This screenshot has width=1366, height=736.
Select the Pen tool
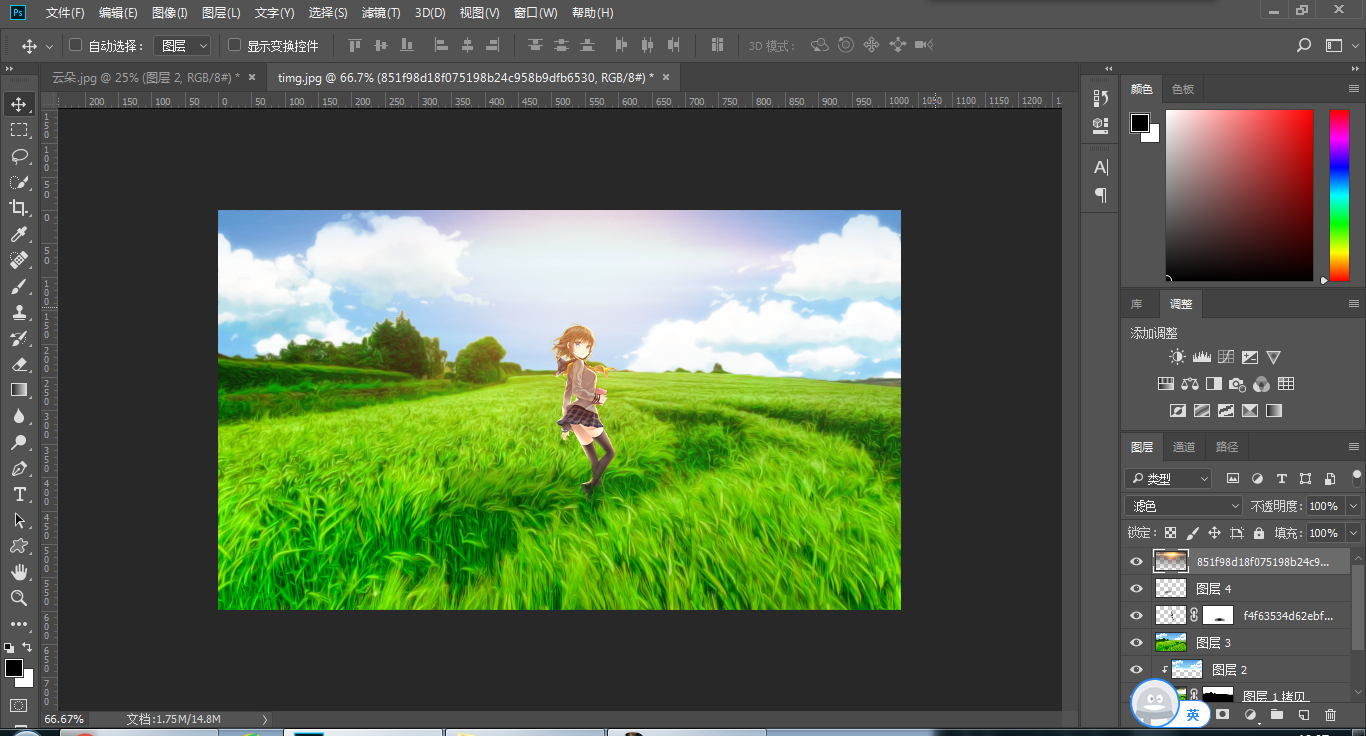point(19,468)
